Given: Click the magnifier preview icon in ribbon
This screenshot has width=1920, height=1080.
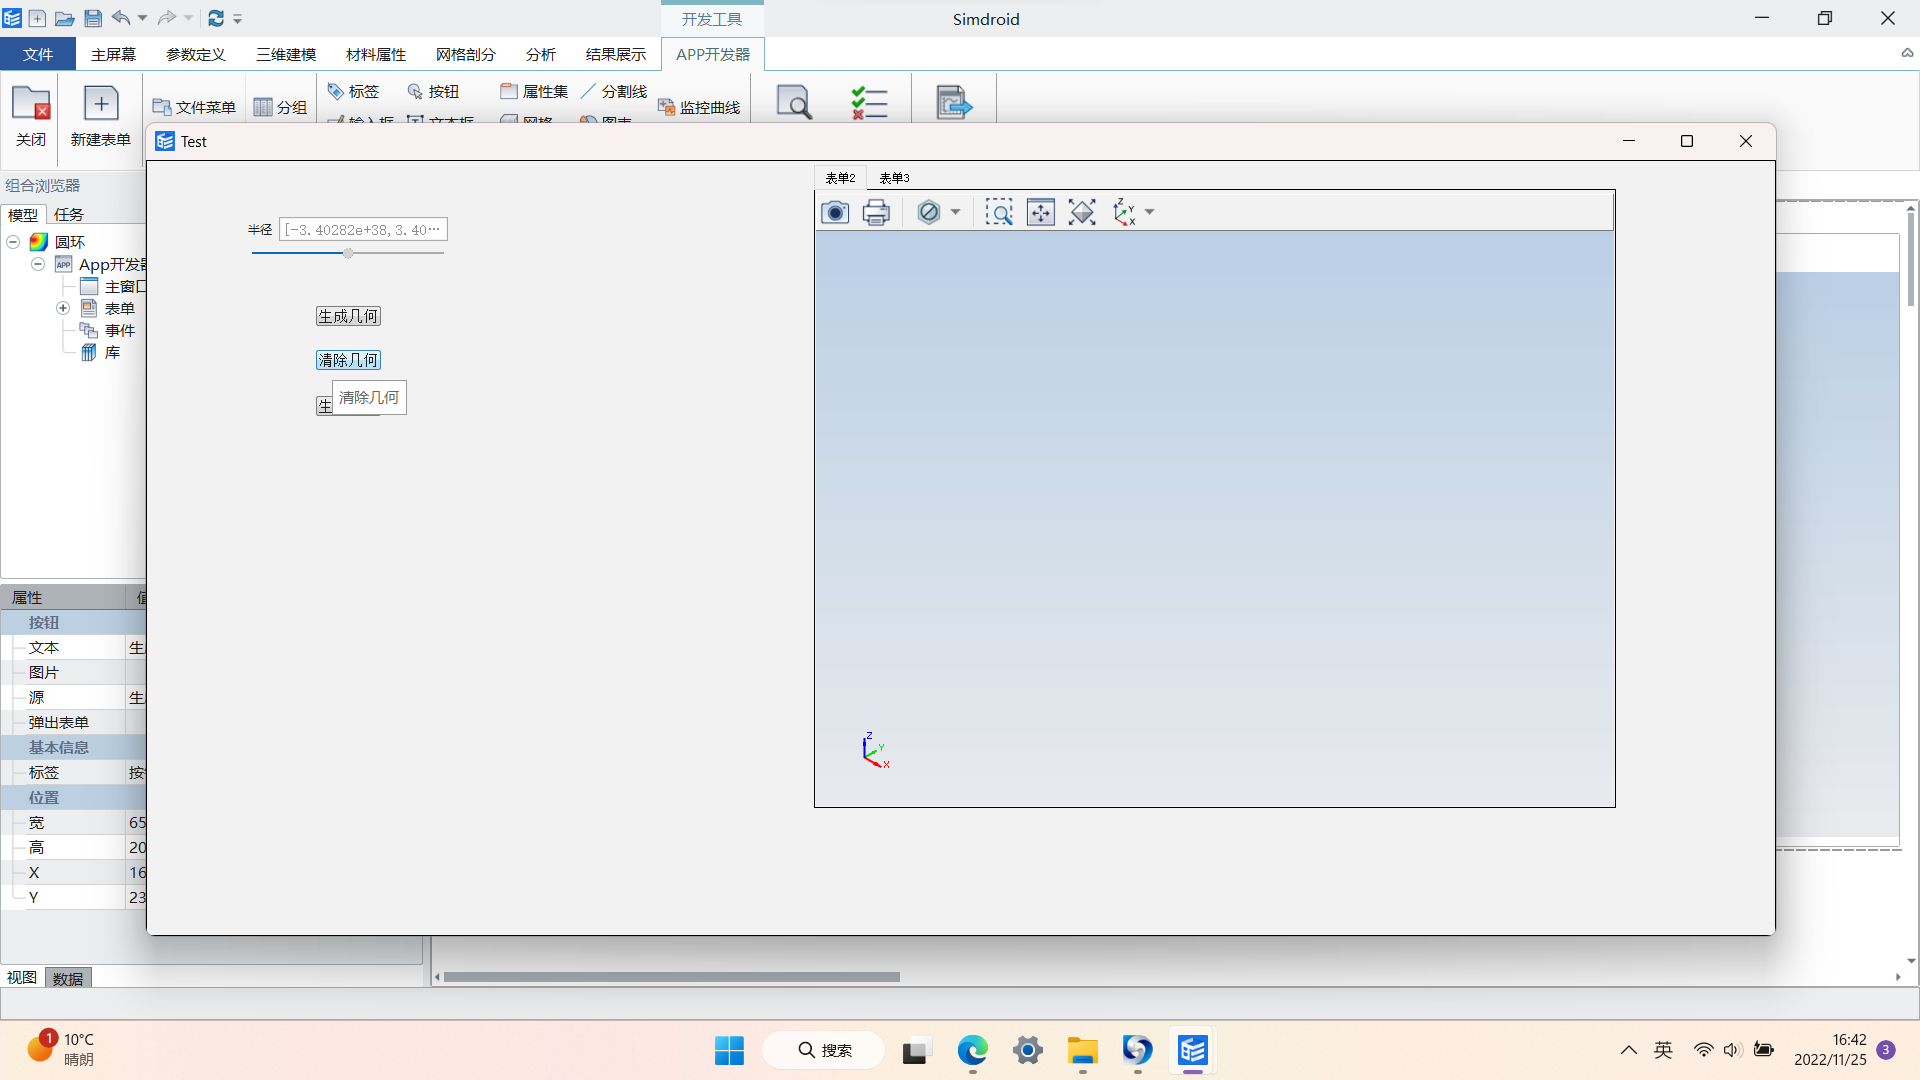Looking at the screenshot, I should (x=794, y=102).
